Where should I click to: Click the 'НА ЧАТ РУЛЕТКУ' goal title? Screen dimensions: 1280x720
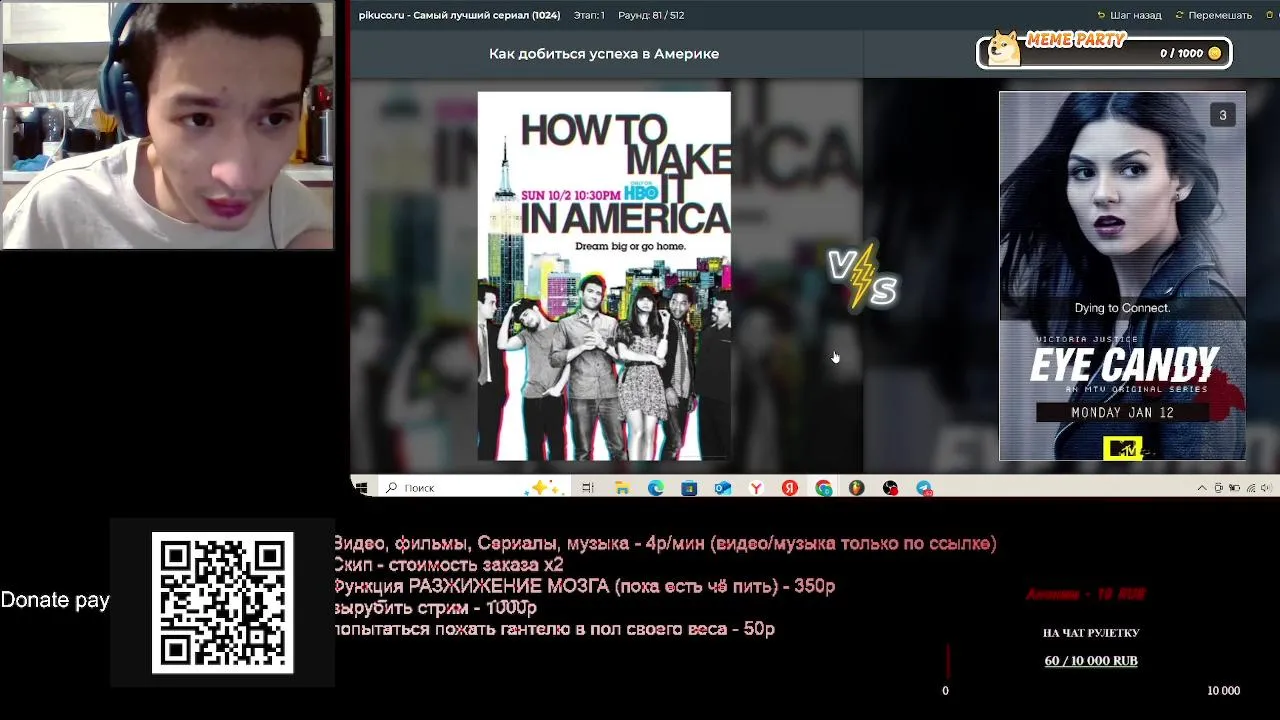click(x=1091, y=633)
